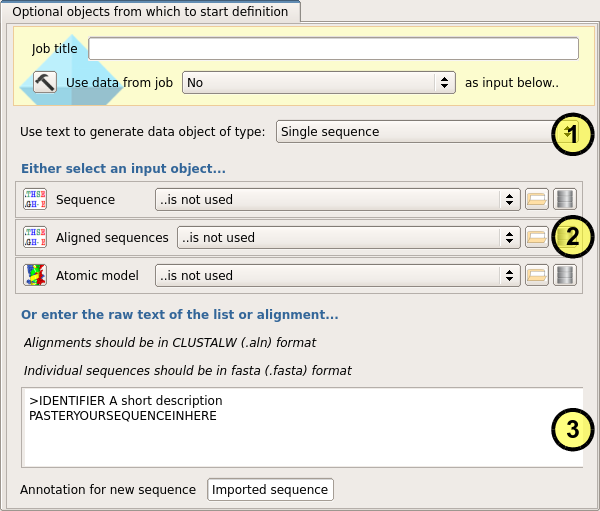
Task: Click the Sequence data type icon
Action: pos(35,199)
